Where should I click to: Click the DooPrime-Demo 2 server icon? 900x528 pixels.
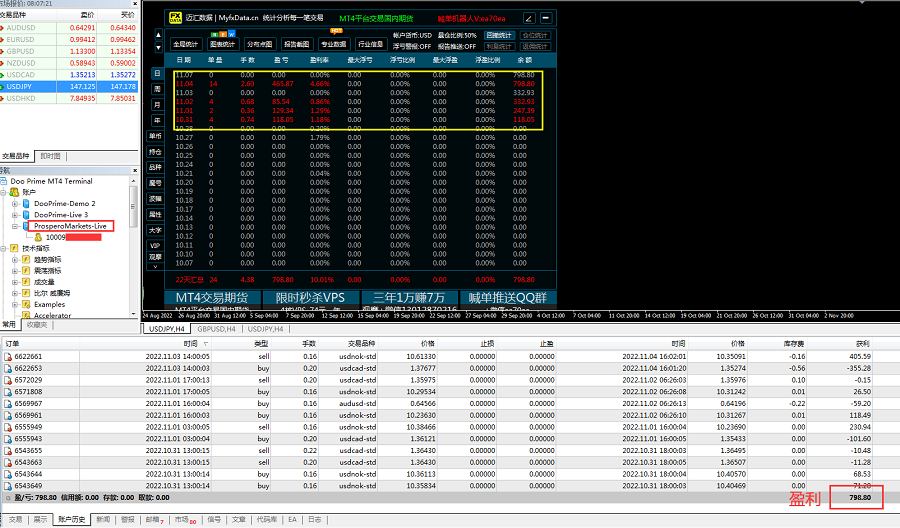pyautogui.click(x=26, y=204)
